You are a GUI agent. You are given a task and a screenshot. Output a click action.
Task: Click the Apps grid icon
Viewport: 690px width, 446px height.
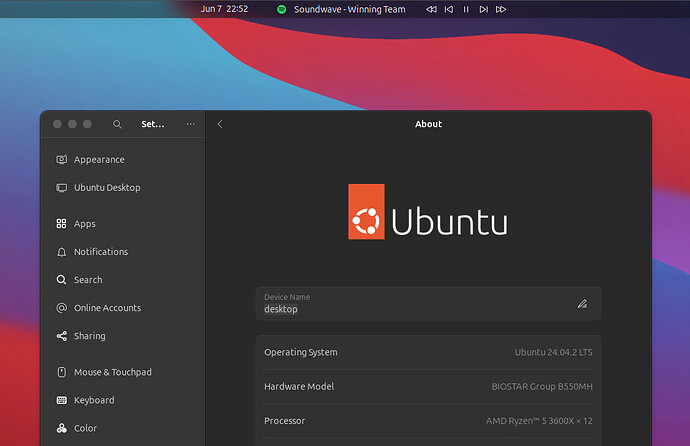pos(62,224)
